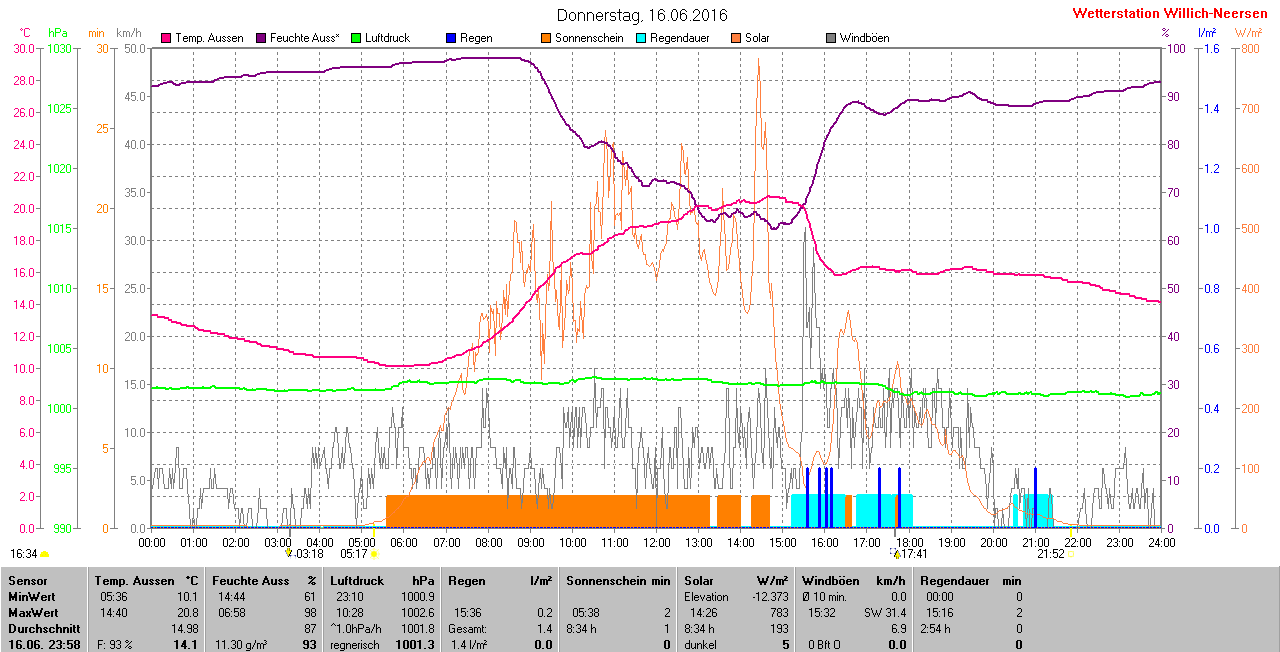Click the MinWert row label

32,597
